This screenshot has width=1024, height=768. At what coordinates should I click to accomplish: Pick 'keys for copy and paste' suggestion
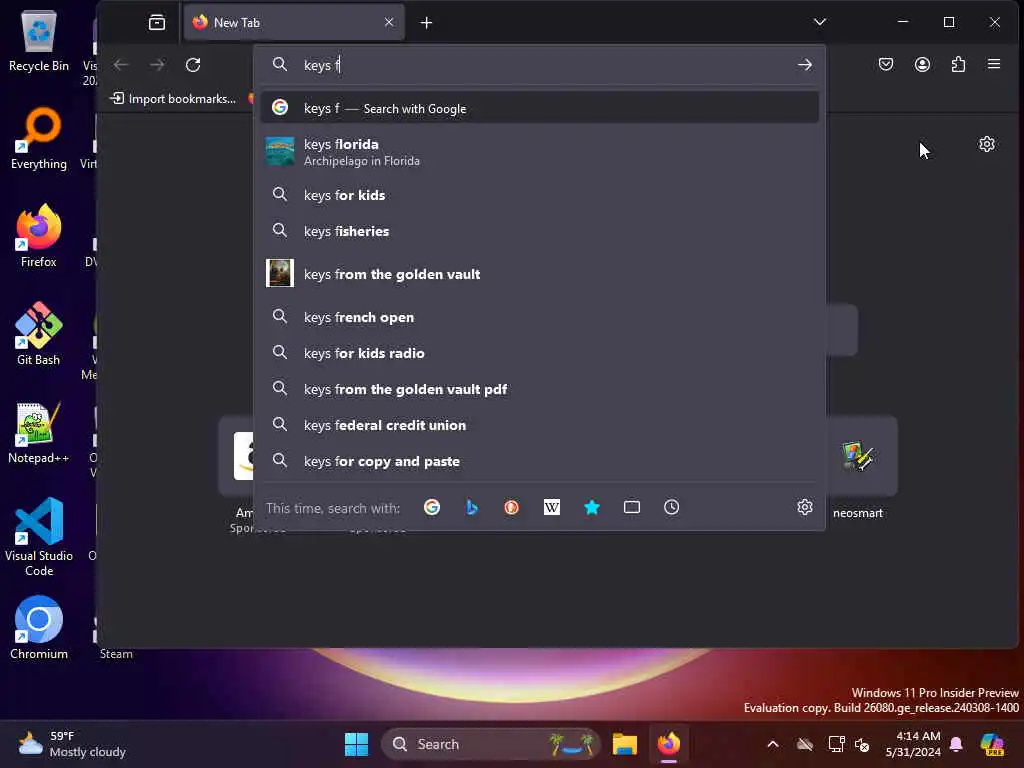coord(539,460)
